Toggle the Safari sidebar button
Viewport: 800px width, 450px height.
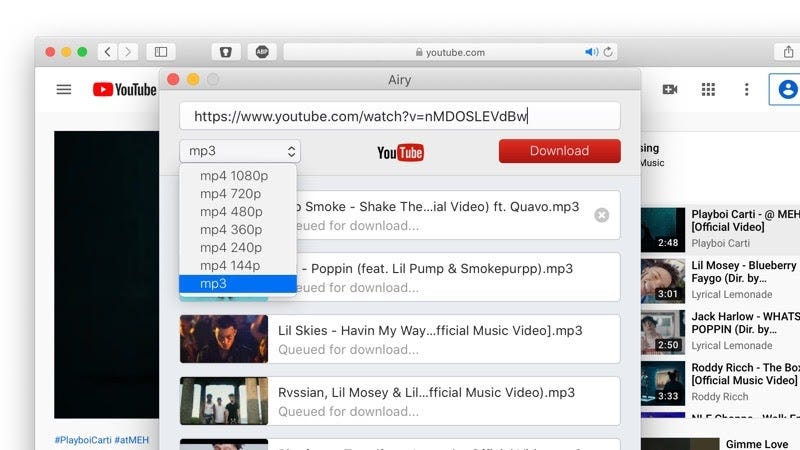click(161, 52)
